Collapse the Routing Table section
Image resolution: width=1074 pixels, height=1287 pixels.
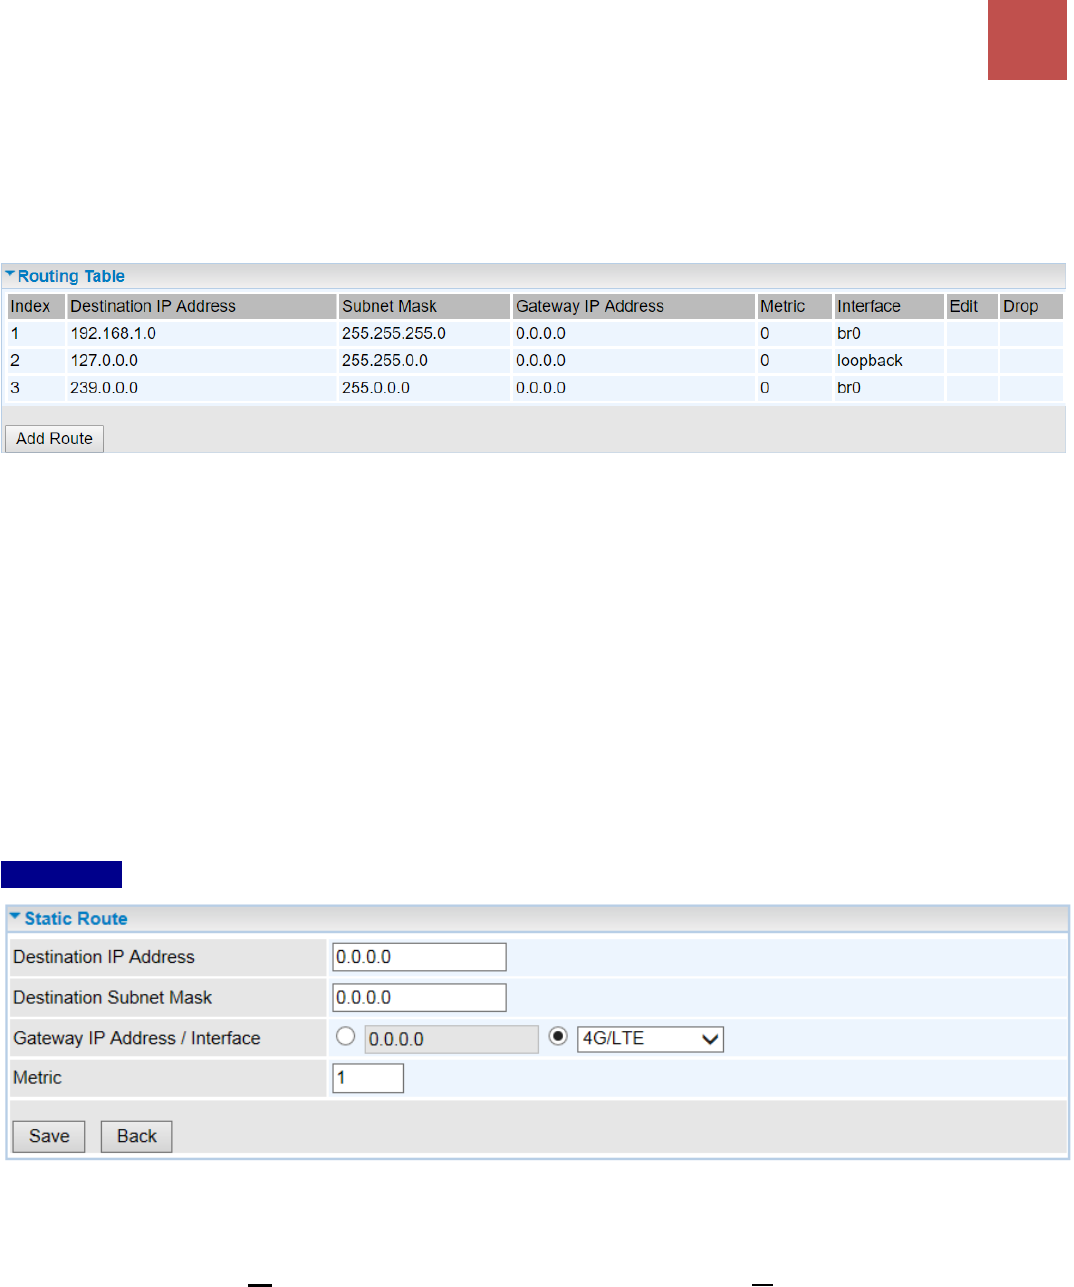(10, 274)
